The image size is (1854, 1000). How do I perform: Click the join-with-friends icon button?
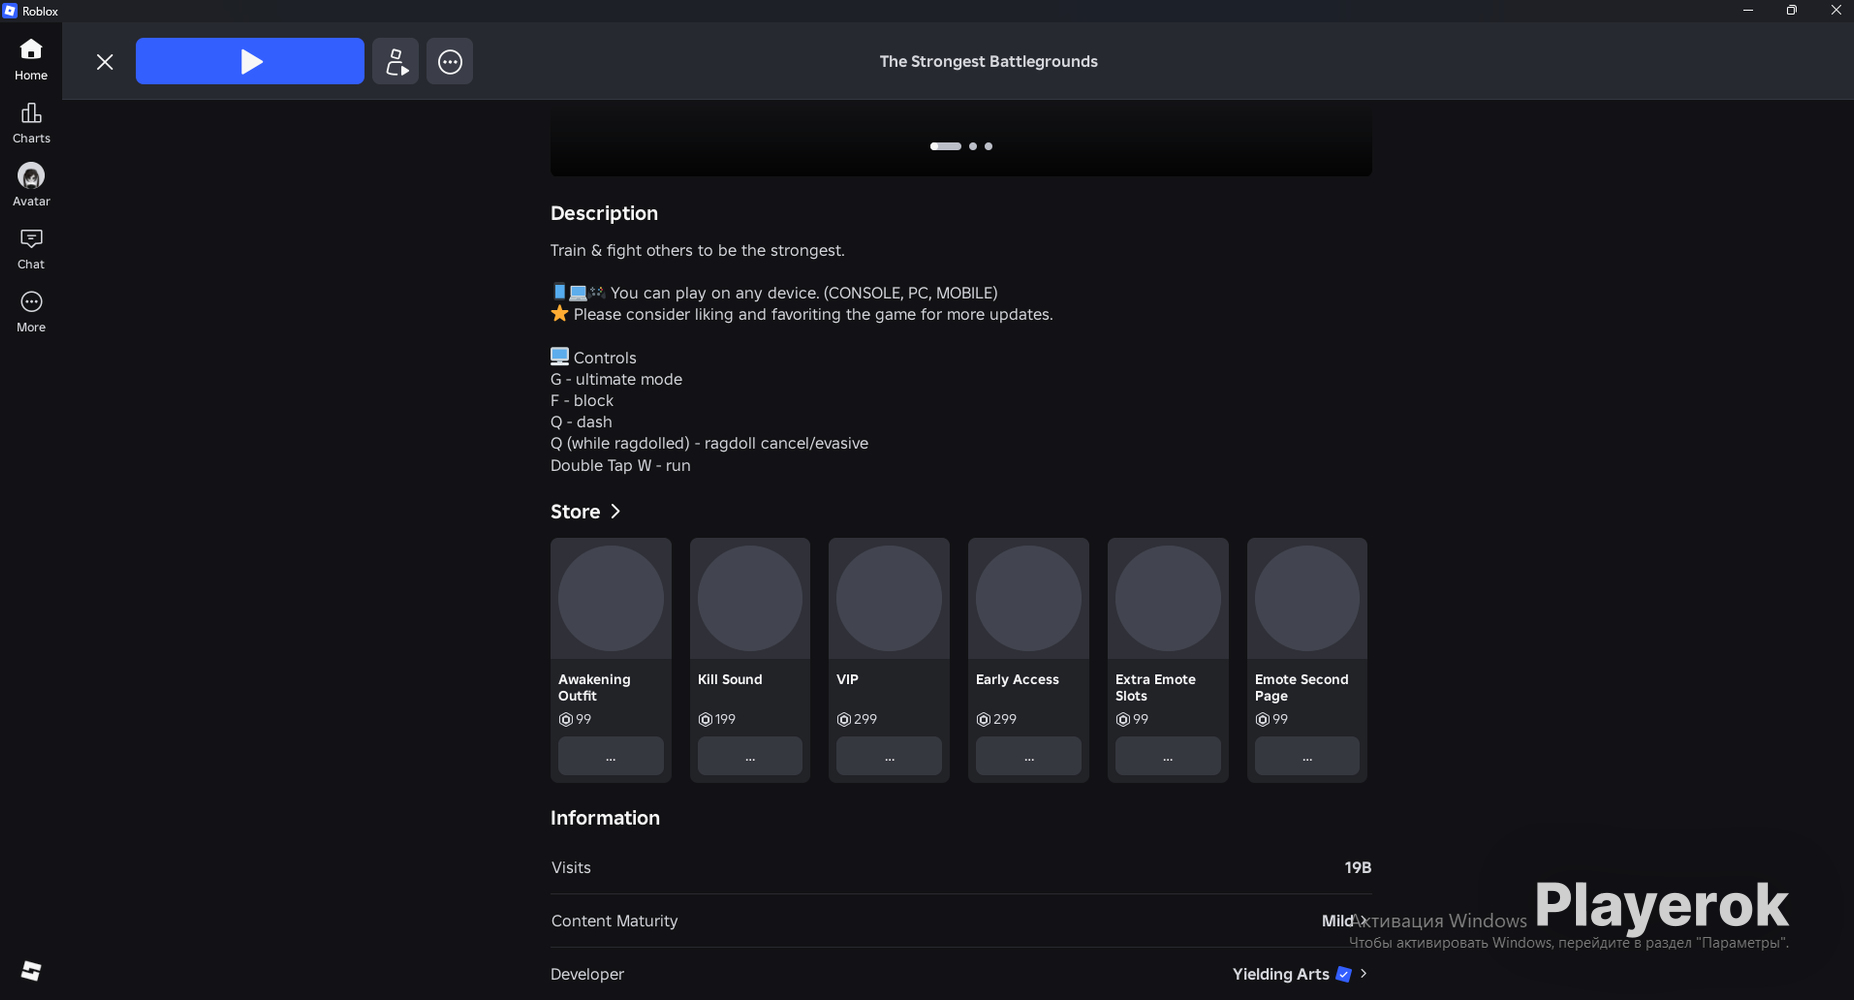click(396, 61)
